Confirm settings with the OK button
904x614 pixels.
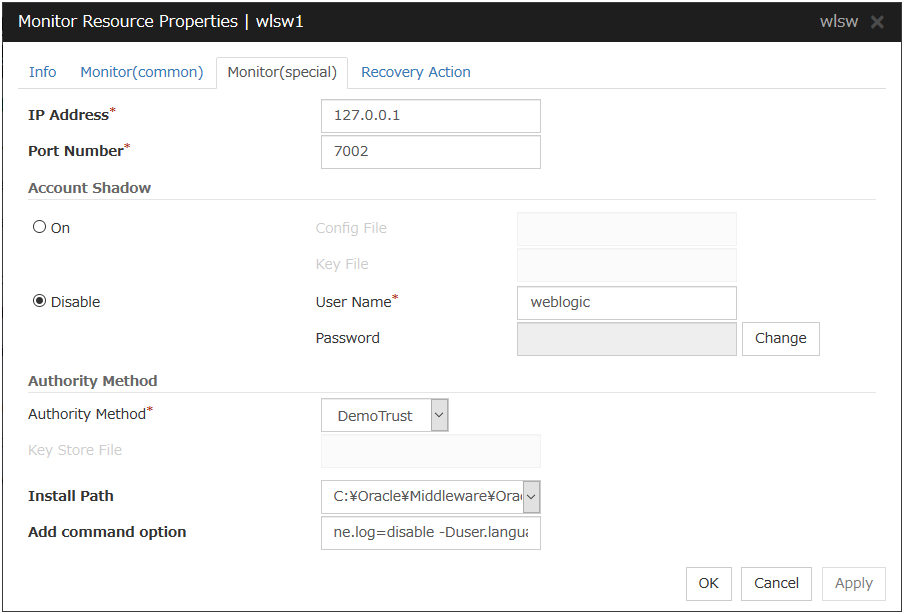point(708,583)
